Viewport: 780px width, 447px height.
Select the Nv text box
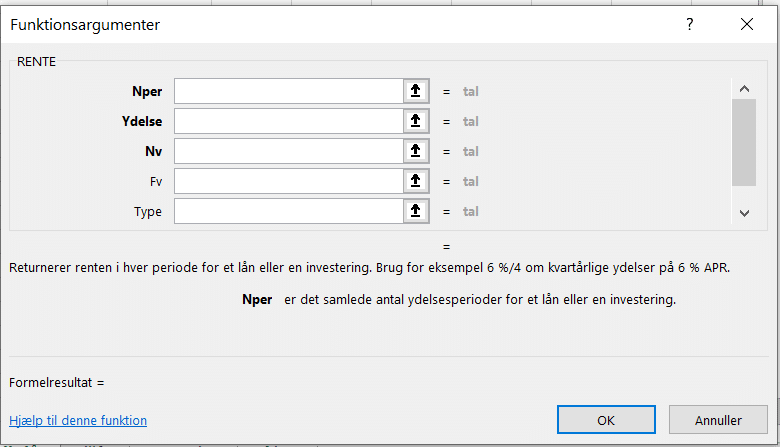[288, 151]
